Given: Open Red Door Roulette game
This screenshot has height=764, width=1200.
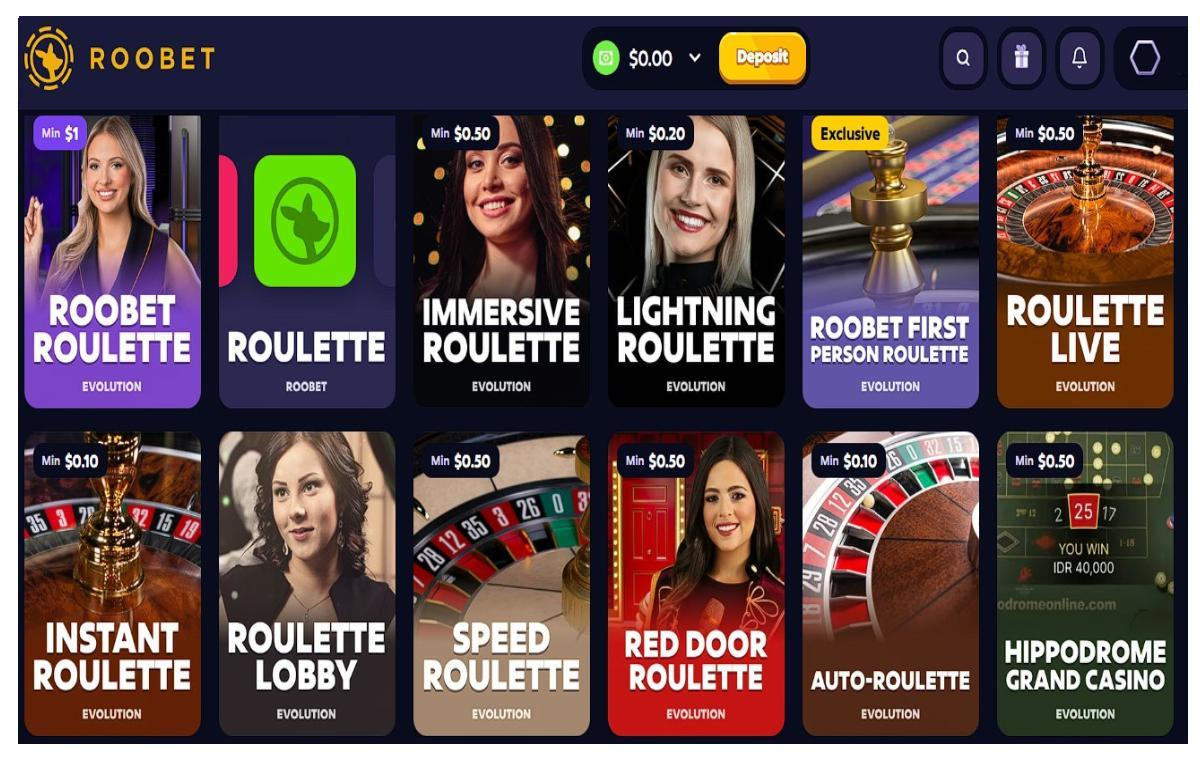Looking at the screenshot, I should coord(696,584).
